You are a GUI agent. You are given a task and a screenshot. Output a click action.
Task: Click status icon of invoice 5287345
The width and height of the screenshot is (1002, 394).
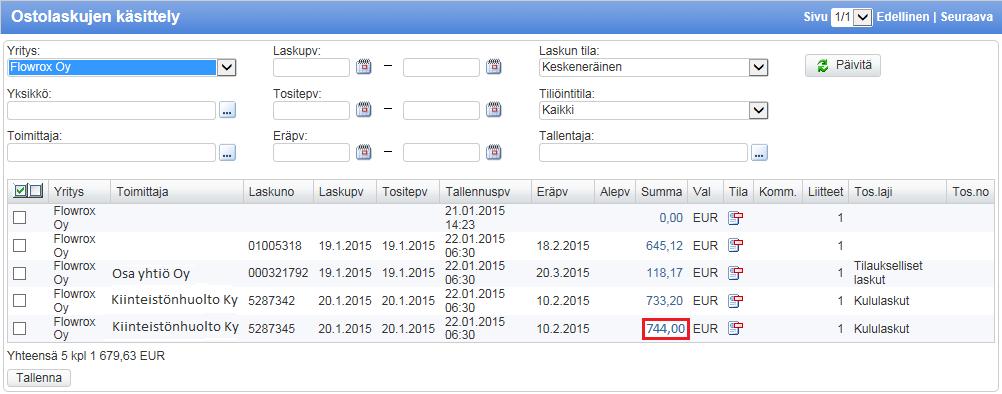(736, 328)
